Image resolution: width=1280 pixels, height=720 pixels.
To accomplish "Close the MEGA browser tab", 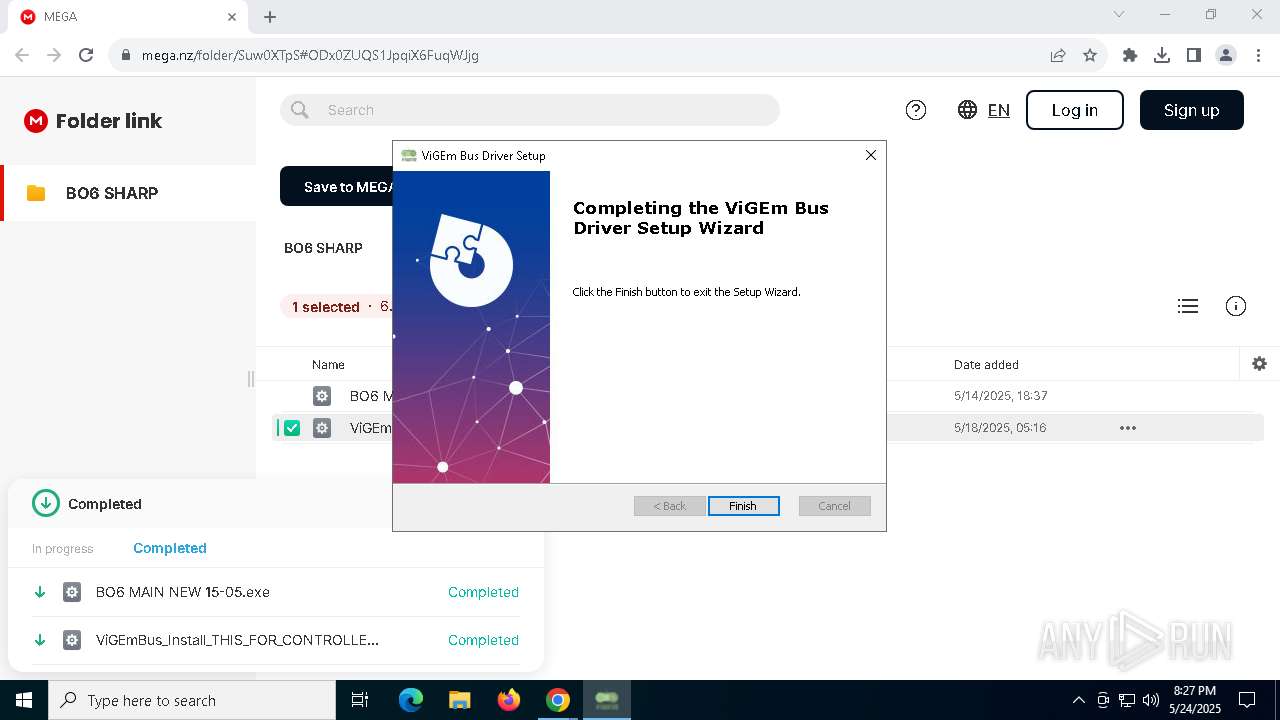I will click(232, 17).
